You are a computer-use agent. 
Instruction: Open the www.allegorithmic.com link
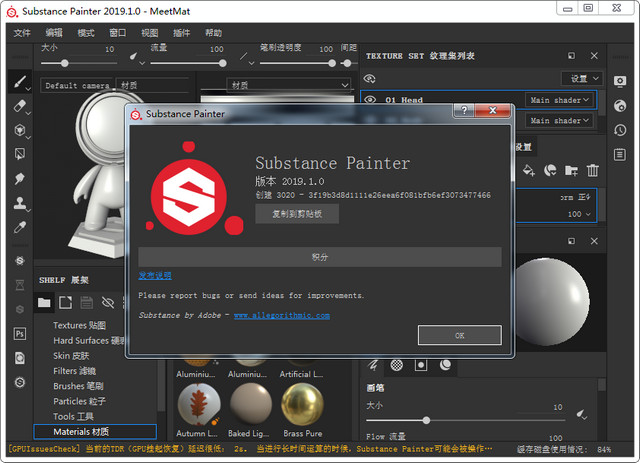click(281, 315)
